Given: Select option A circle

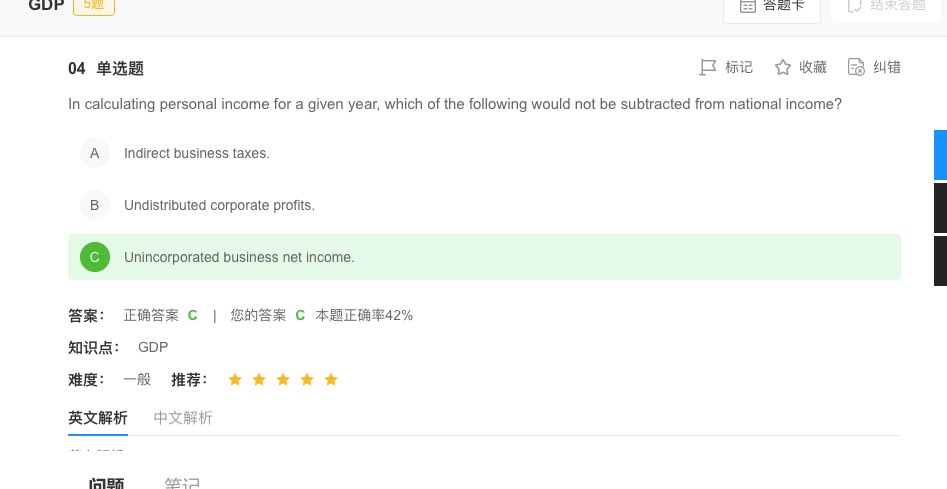Looking at the screenshot, I should [x=94, y=153].
